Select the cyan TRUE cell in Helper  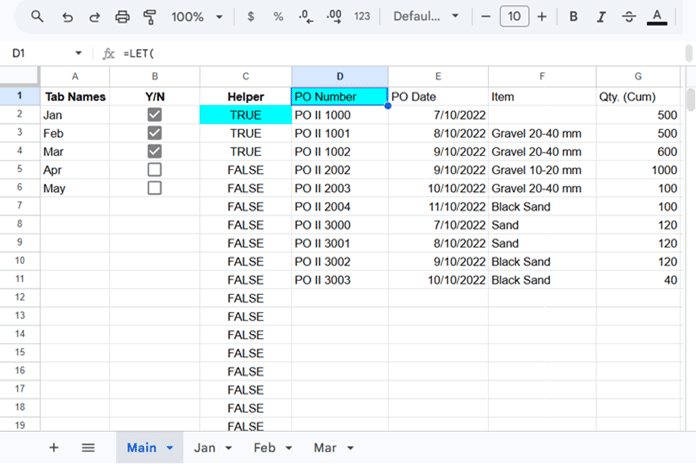click(x=245, y=115)
